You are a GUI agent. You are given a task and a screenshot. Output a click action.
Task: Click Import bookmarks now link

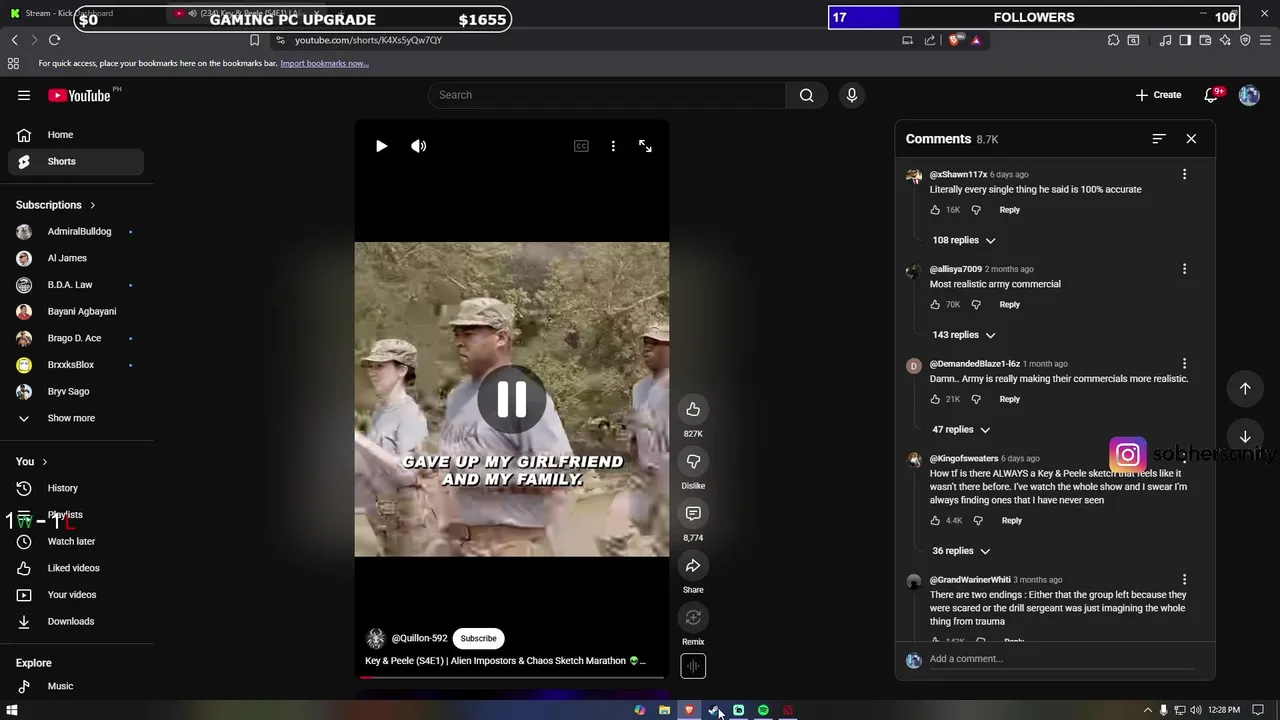(324, 63)
